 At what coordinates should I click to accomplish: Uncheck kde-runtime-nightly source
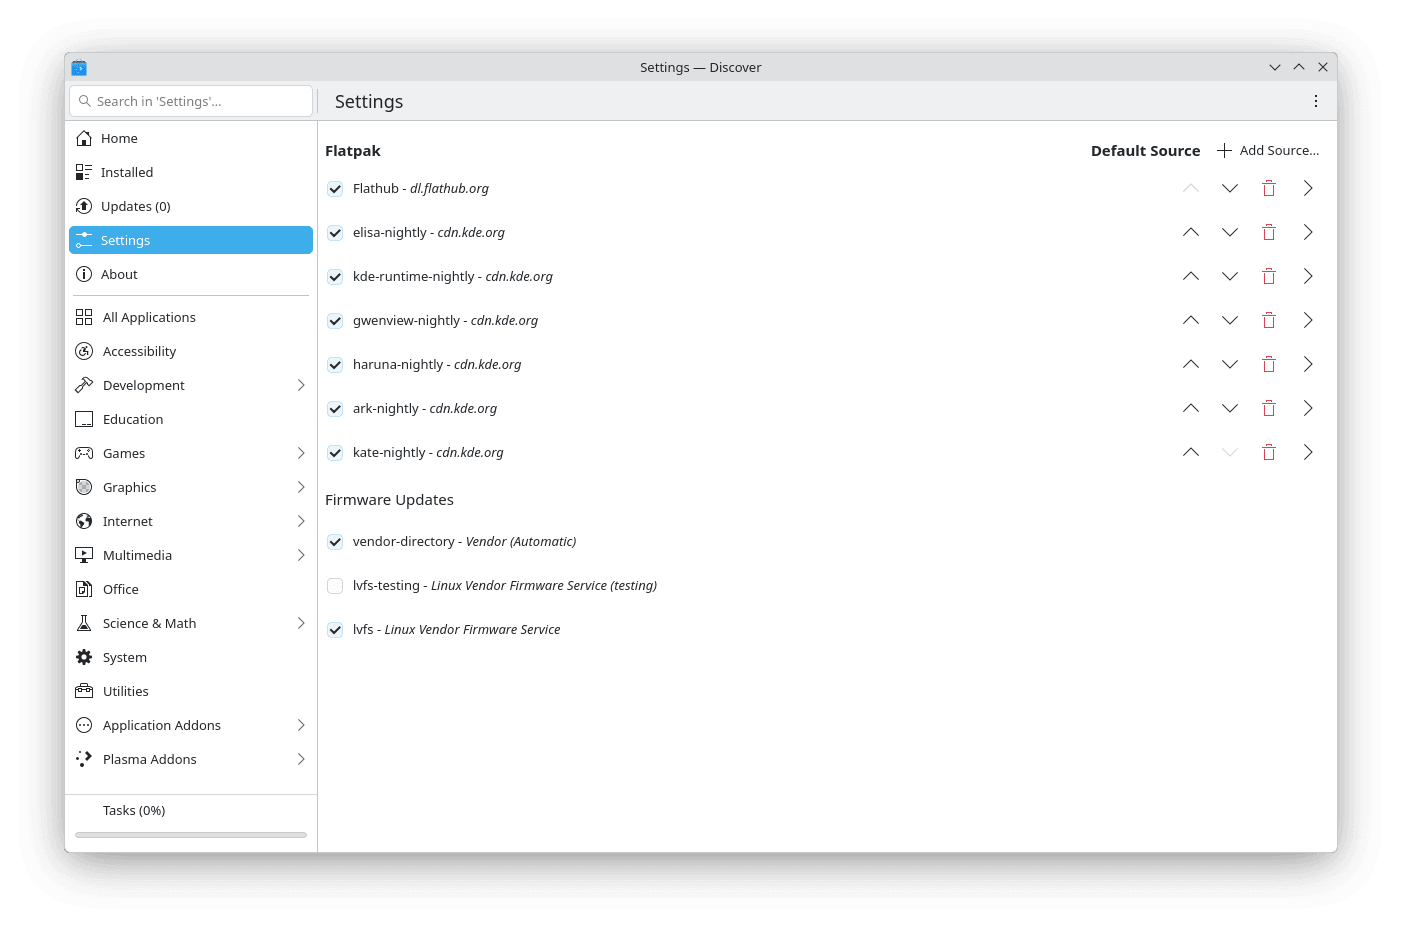tap(335, 277)
